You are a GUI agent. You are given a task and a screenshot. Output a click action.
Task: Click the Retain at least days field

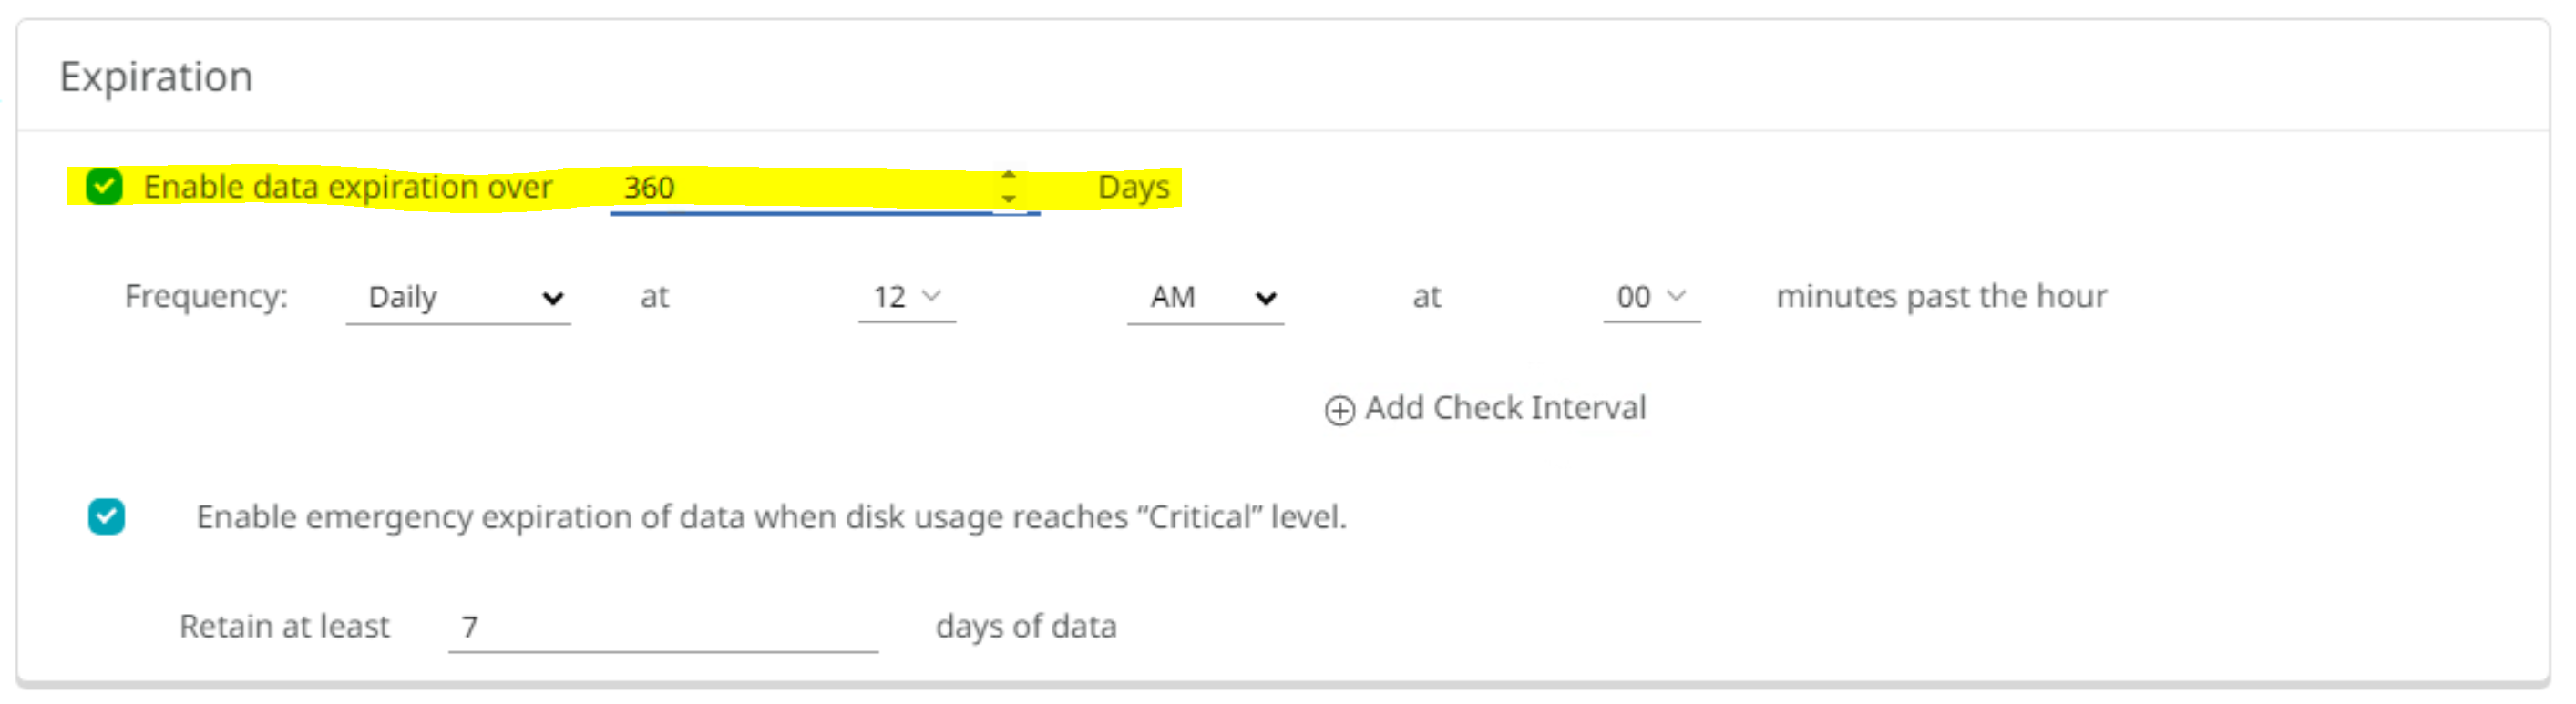663,627
